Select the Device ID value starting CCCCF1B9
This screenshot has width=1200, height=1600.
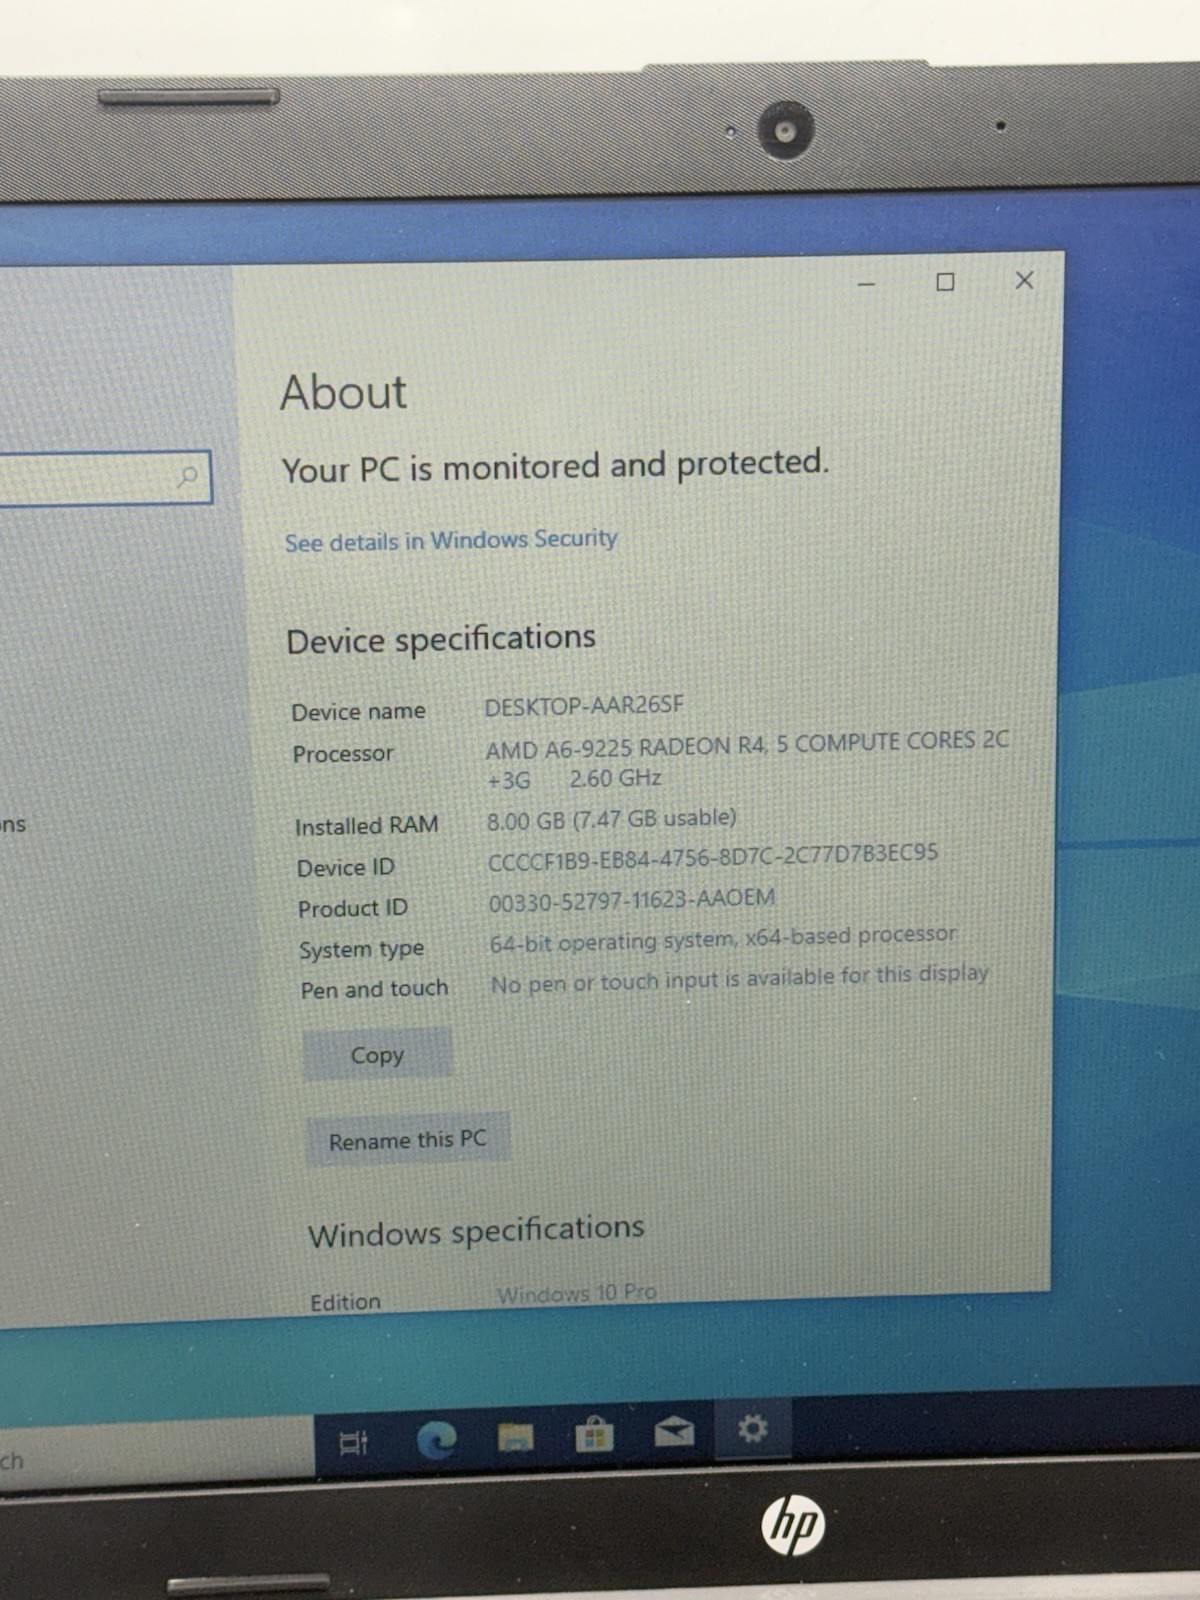[713, 857]
